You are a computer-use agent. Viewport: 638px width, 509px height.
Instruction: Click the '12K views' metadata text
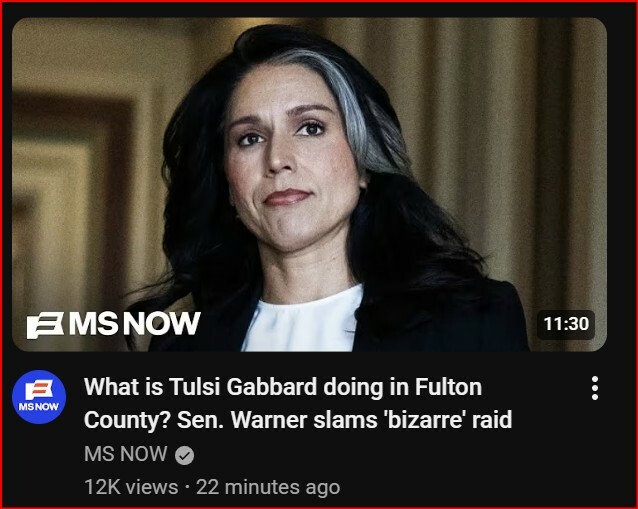pyautogui.click(x=131, y=487)
